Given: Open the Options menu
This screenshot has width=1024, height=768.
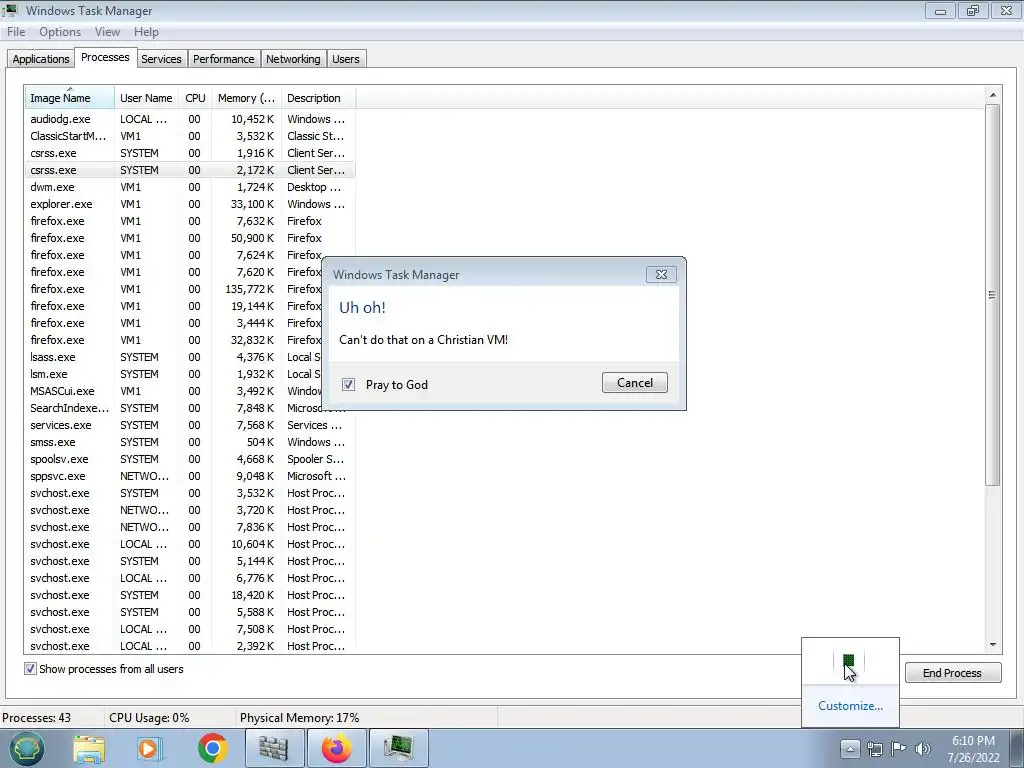Looking at the screenshot, I should pos(60,32).
